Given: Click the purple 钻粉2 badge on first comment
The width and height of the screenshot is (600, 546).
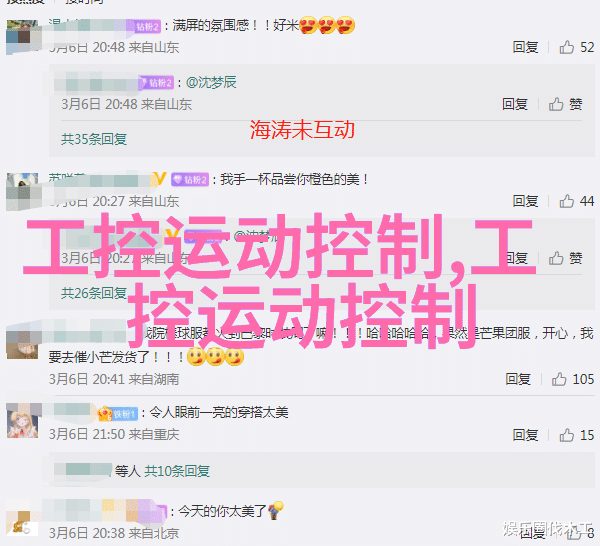Looking at the screenshot, I should click(148, 26).
